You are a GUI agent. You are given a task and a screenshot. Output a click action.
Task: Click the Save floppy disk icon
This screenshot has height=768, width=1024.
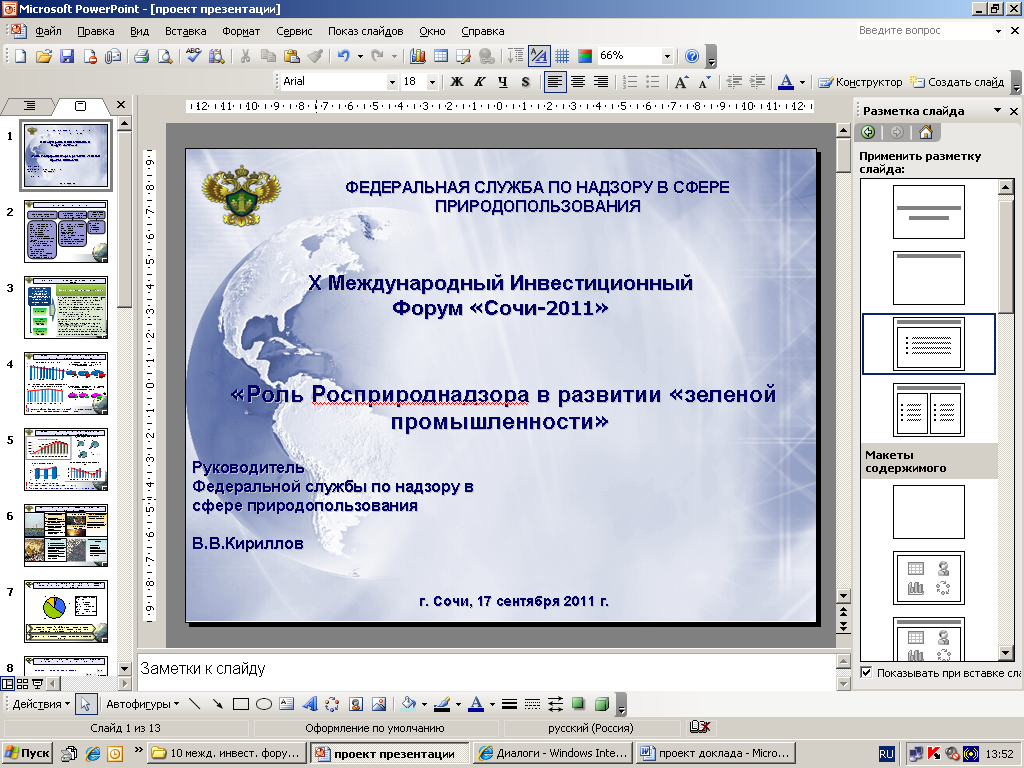click(67, 56)
